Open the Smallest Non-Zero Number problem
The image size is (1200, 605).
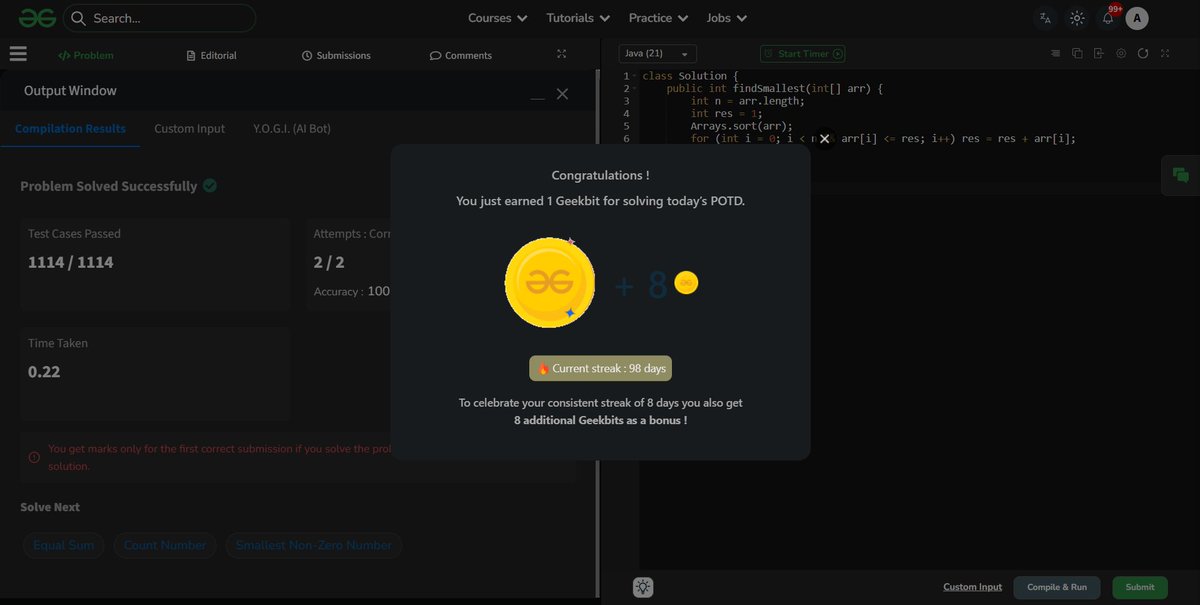coord(314,545)
